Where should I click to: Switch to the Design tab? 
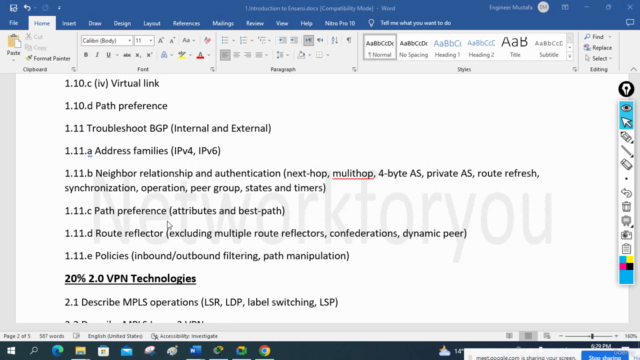point(122,23)
